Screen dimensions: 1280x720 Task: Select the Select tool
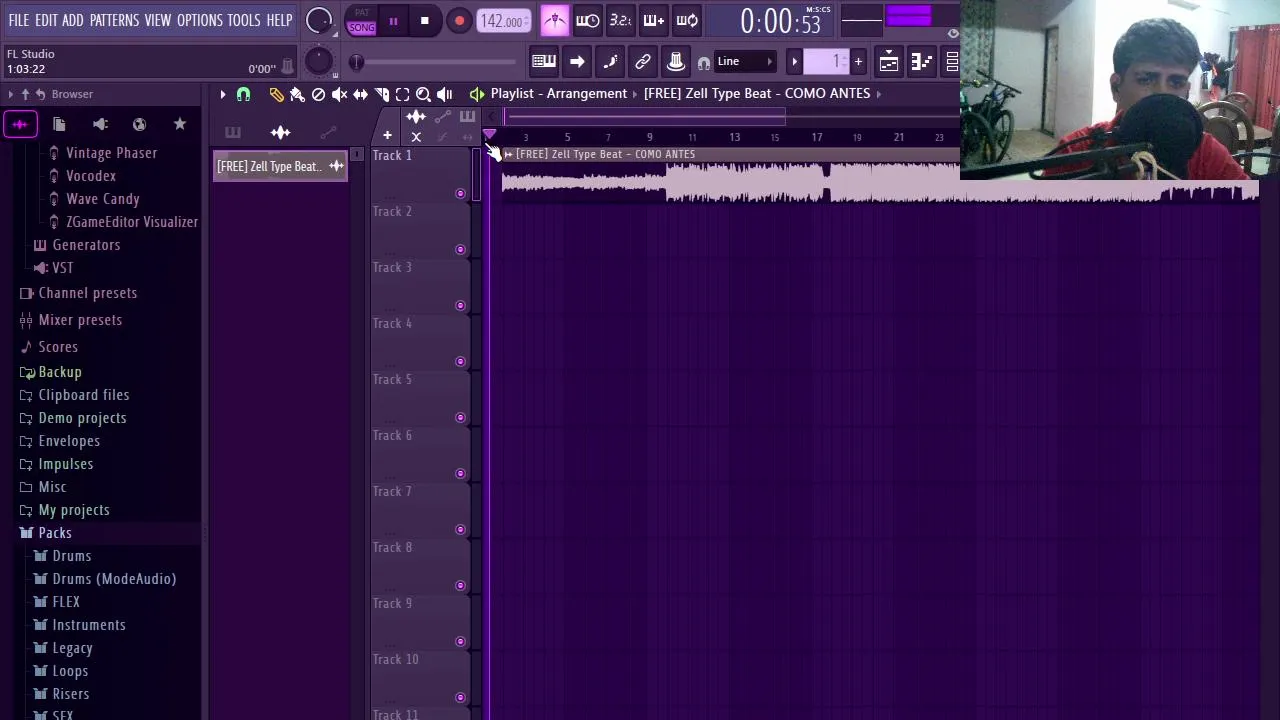pyautogui.click(x=402, y=94)
